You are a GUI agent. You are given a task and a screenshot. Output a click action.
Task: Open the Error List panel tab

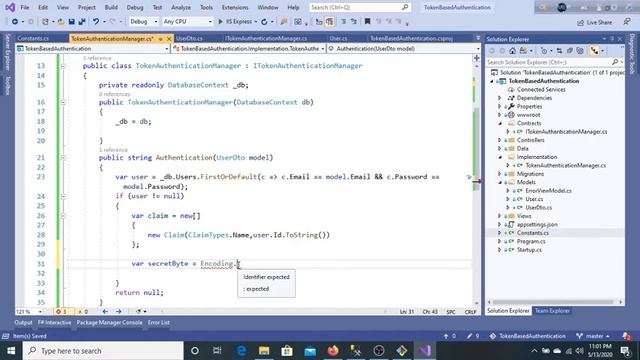pos(159,322)
